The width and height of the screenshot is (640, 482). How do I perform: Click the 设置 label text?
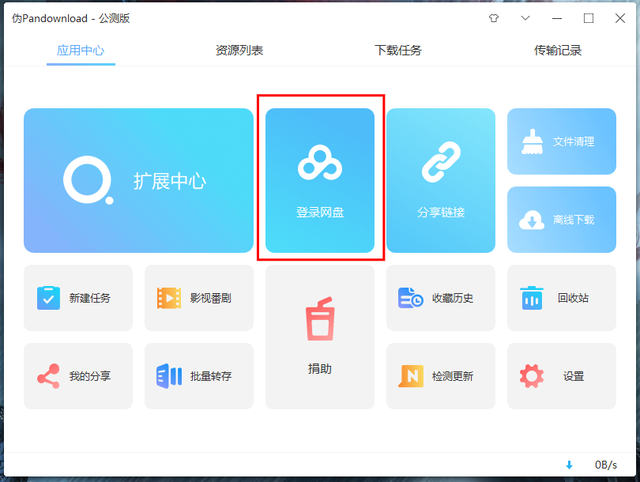coord(573,376)
